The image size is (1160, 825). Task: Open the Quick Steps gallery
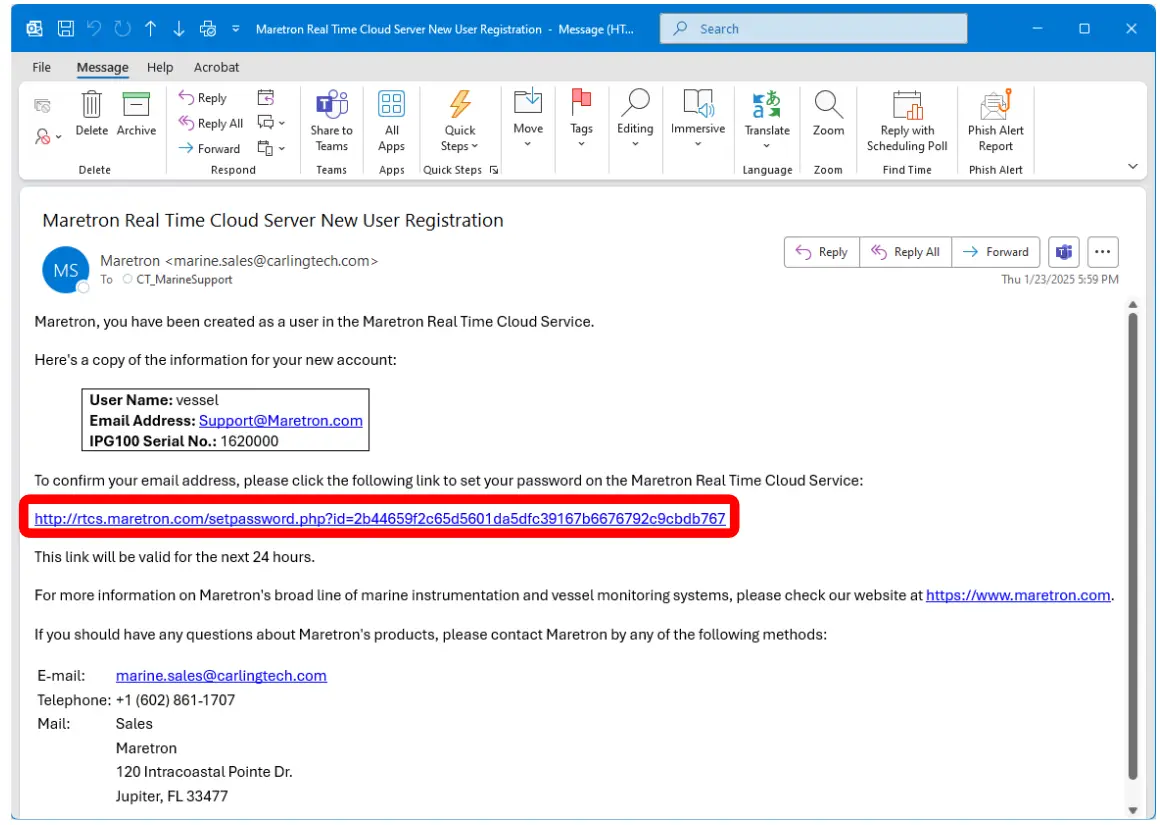coord(459,121)
